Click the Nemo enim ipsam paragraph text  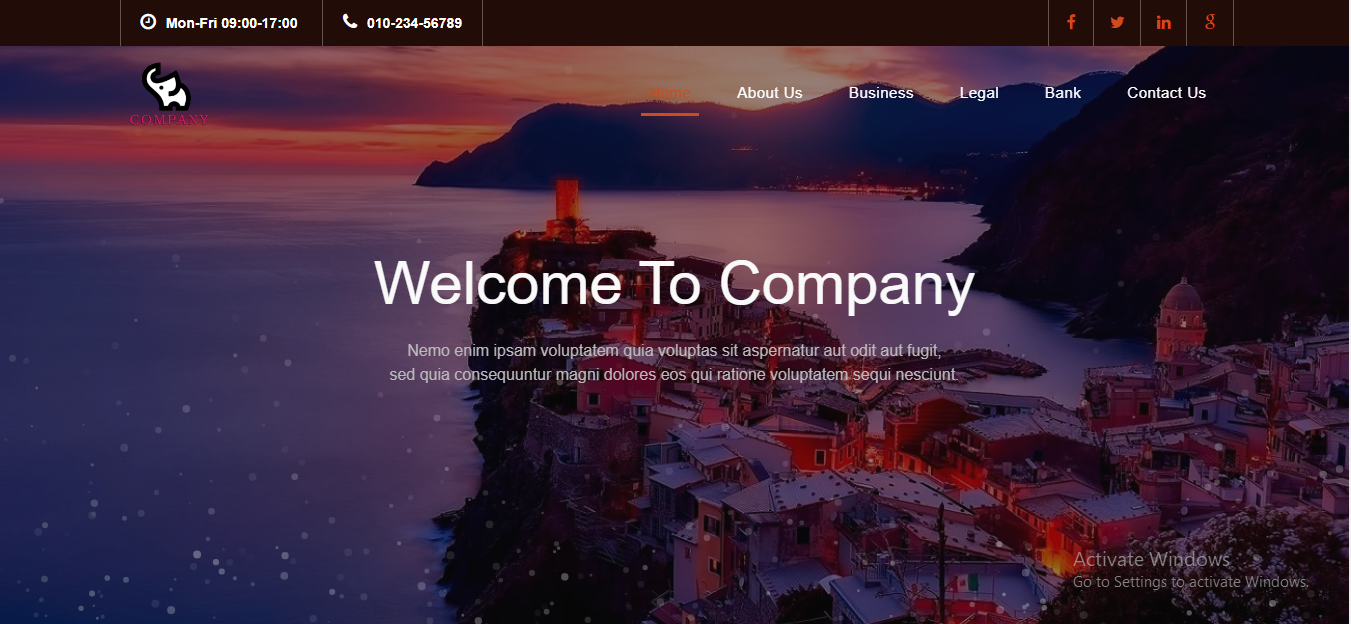pyautogui.click(x=674, y=363)
